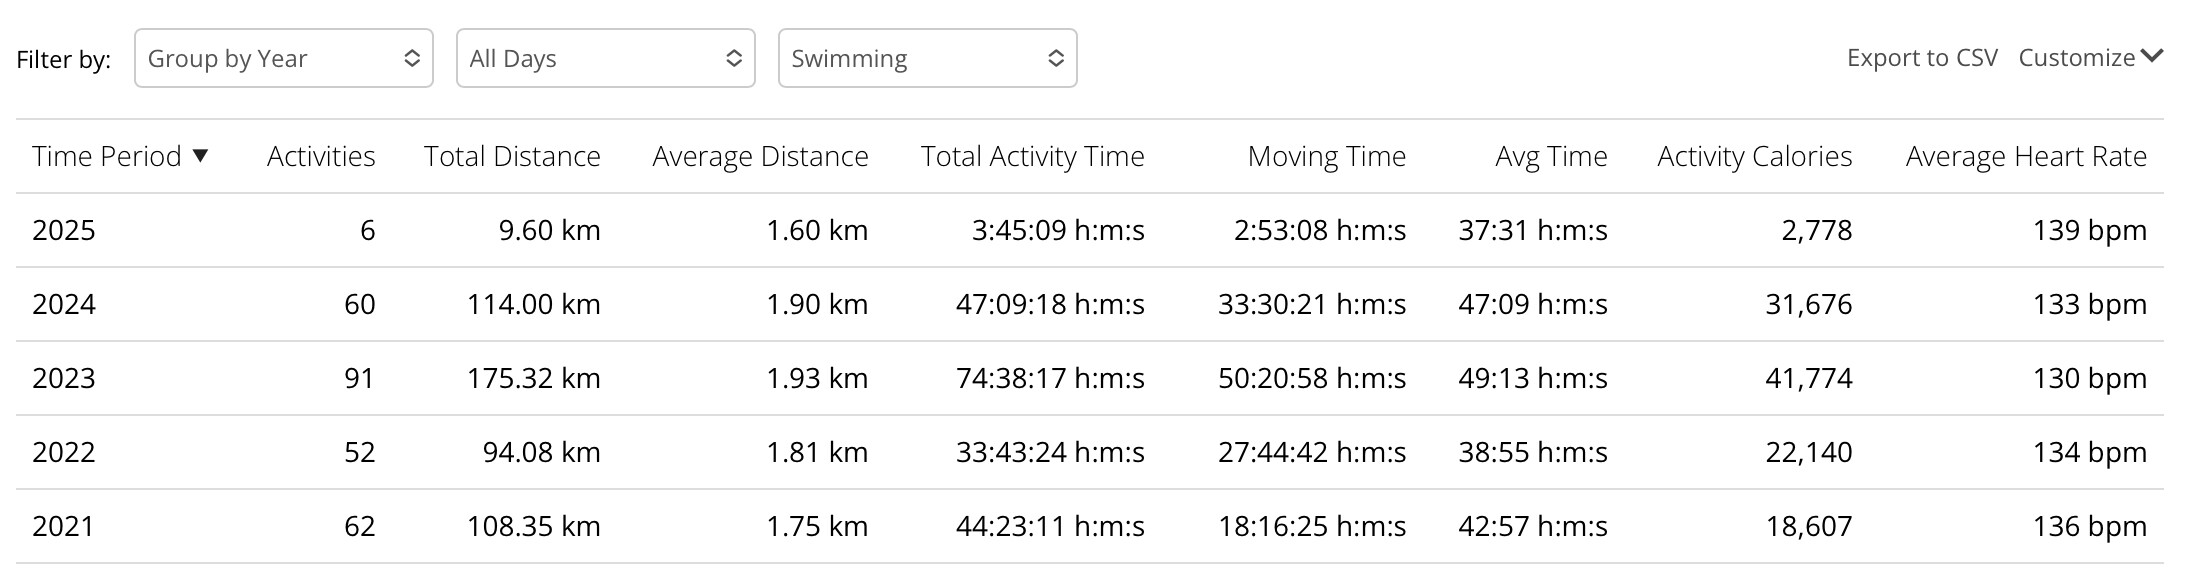Select the 2025 row
This screenshot has width=2207, height=578.
coord(64,230)
